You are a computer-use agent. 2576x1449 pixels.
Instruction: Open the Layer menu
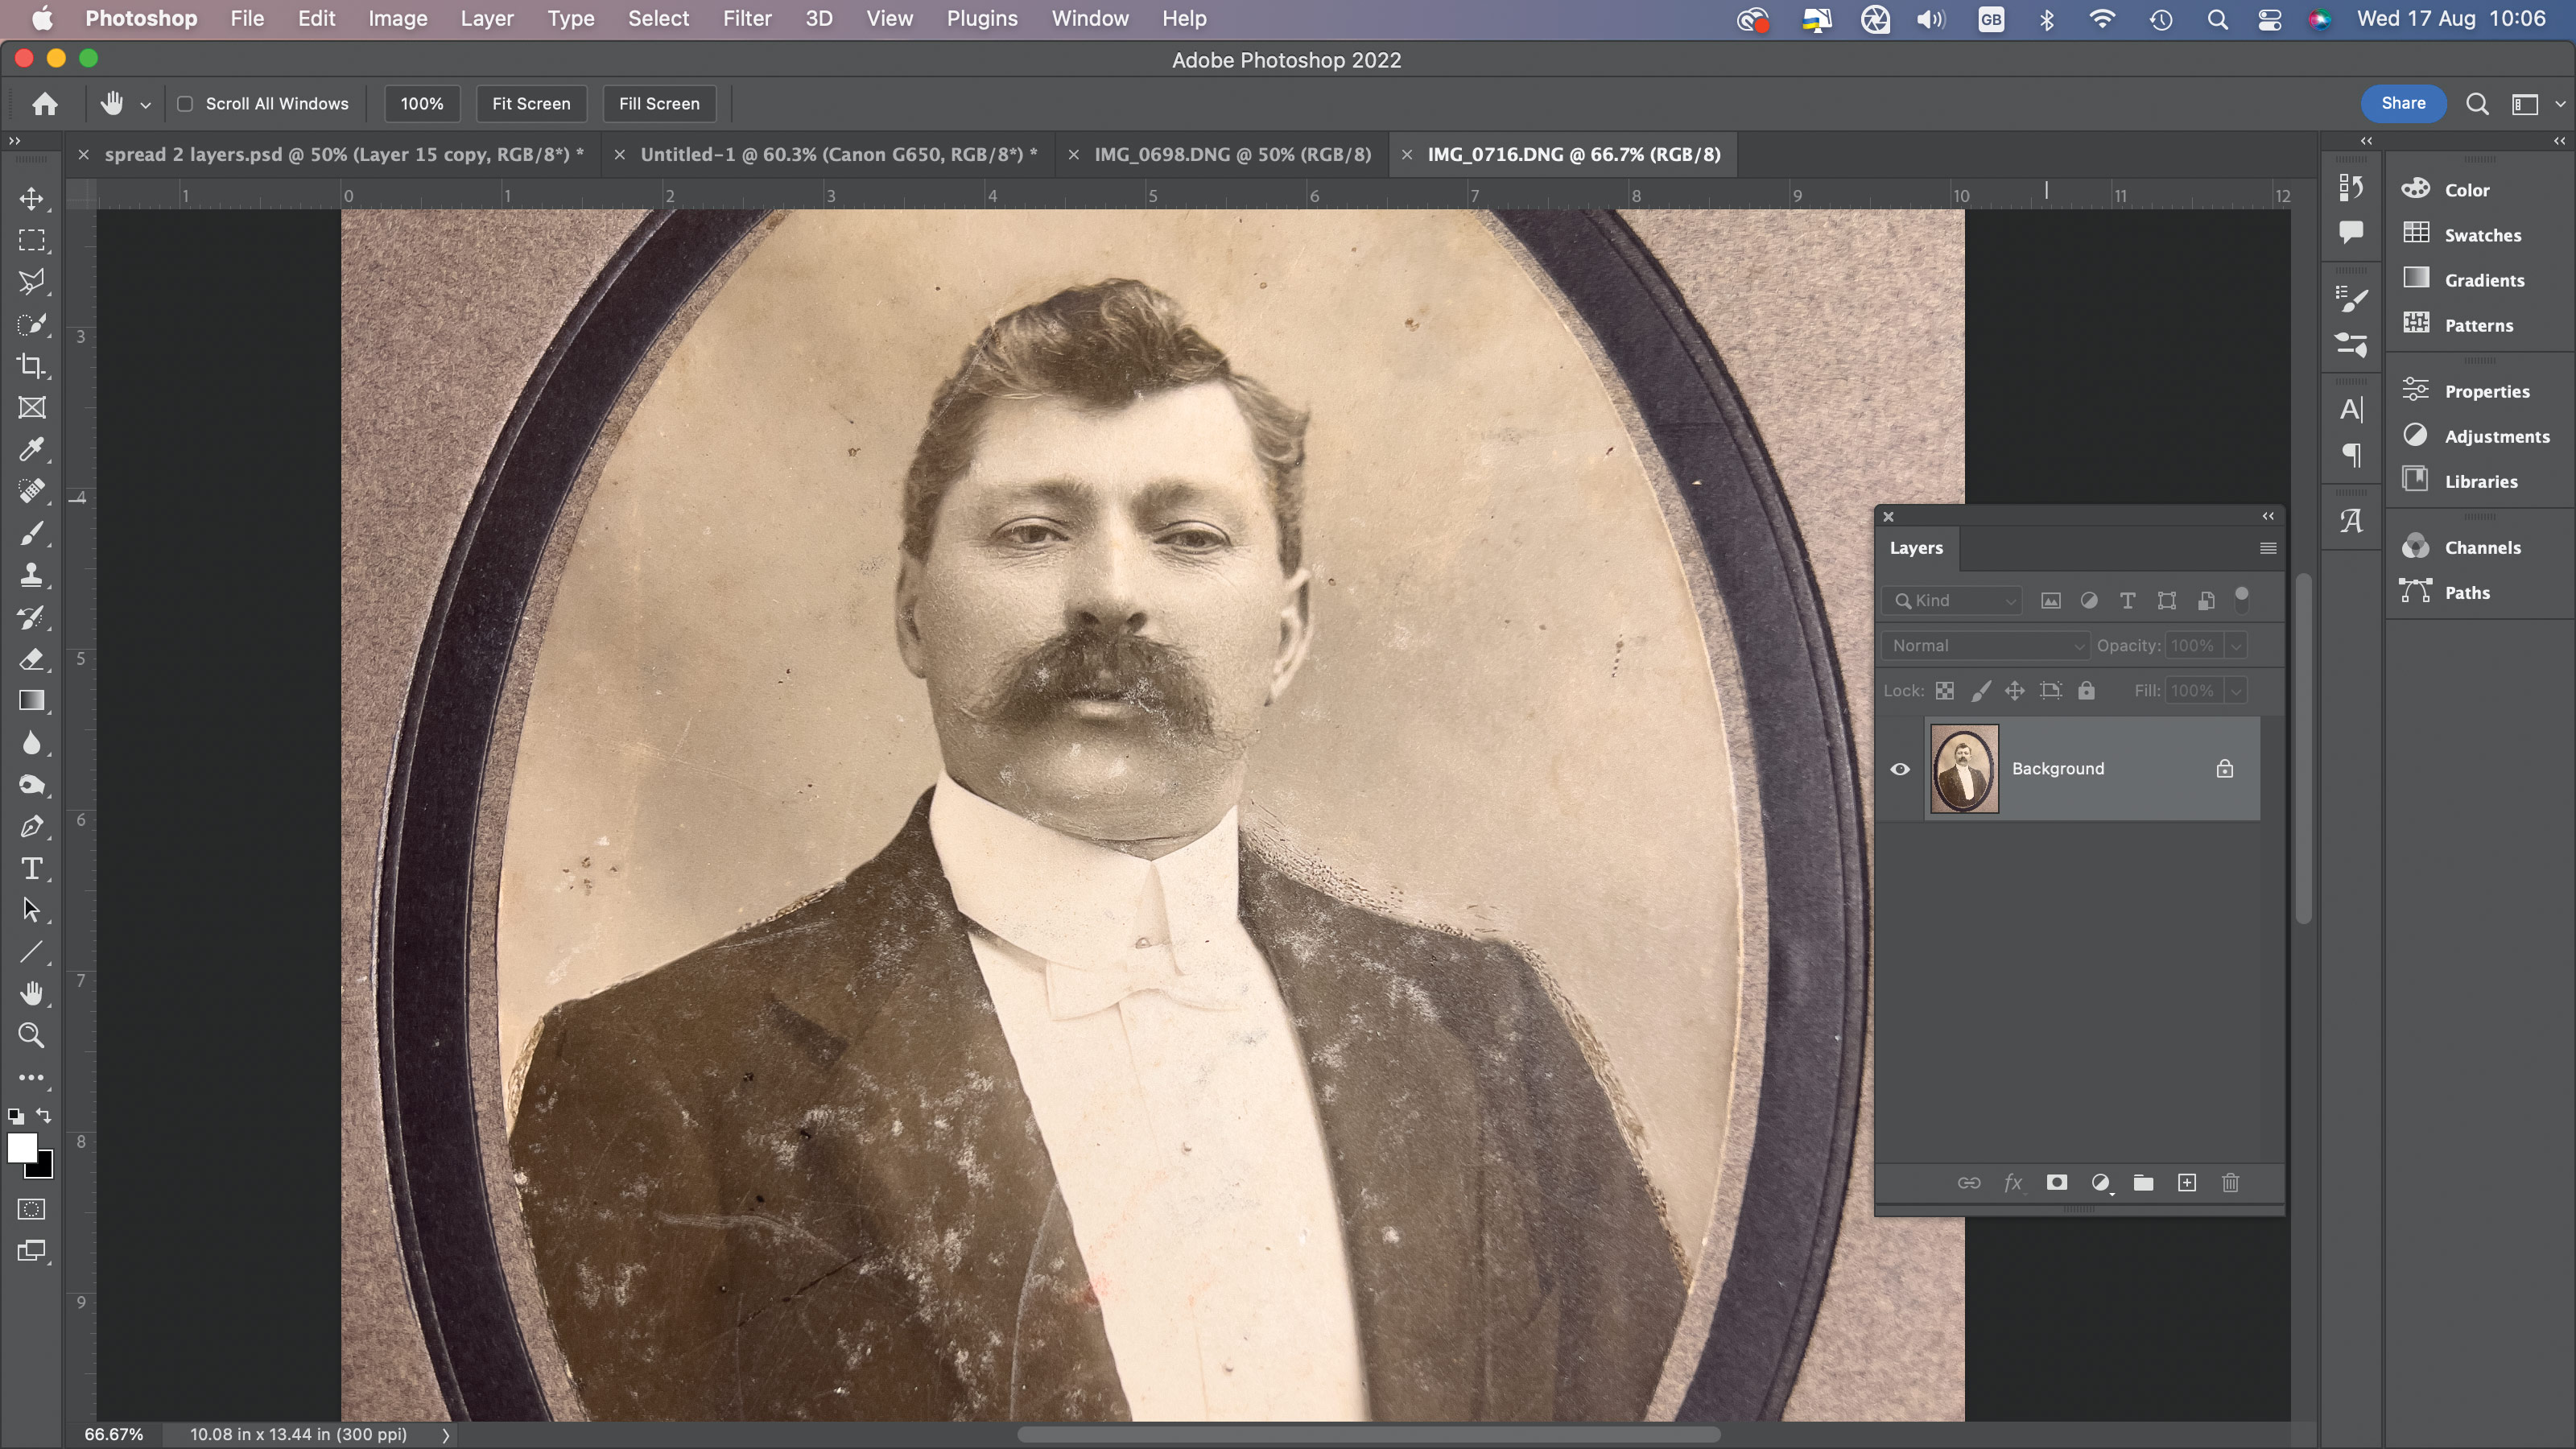click(485, 18)
